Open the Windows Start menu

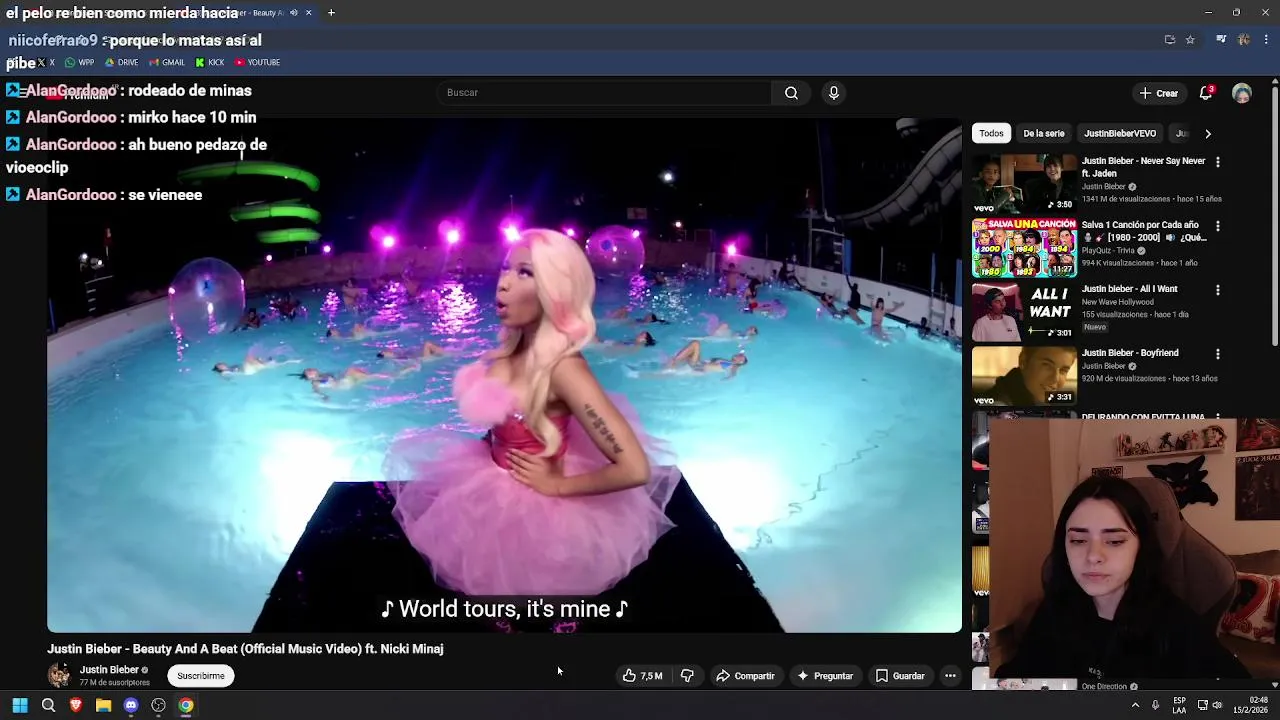[20, 706]
